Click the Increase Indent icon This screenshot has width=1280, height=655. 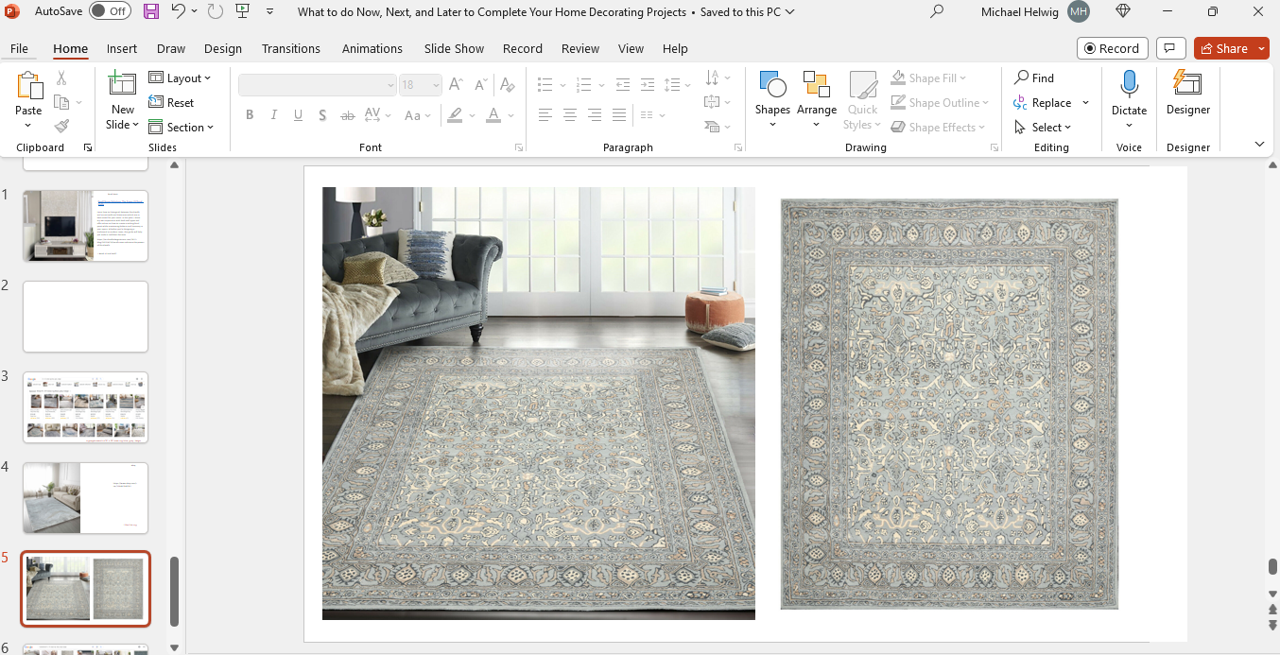(648, 85)
